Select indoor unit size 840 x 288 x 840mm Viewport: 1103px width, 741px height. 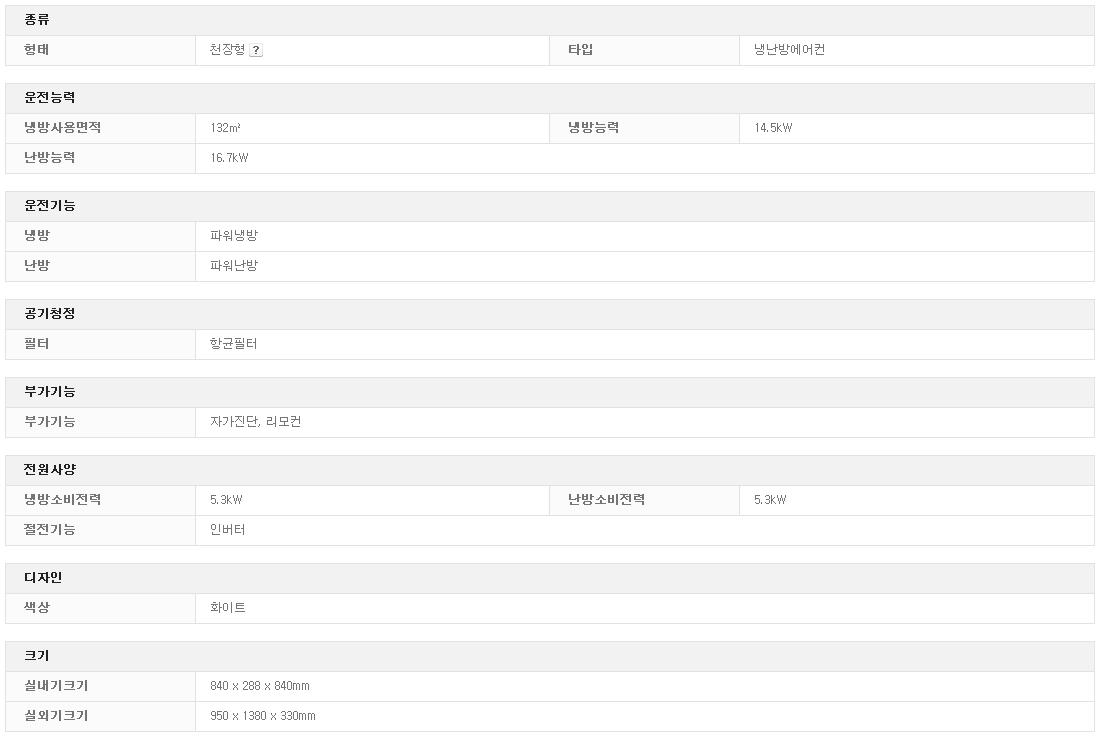[260, 686]
